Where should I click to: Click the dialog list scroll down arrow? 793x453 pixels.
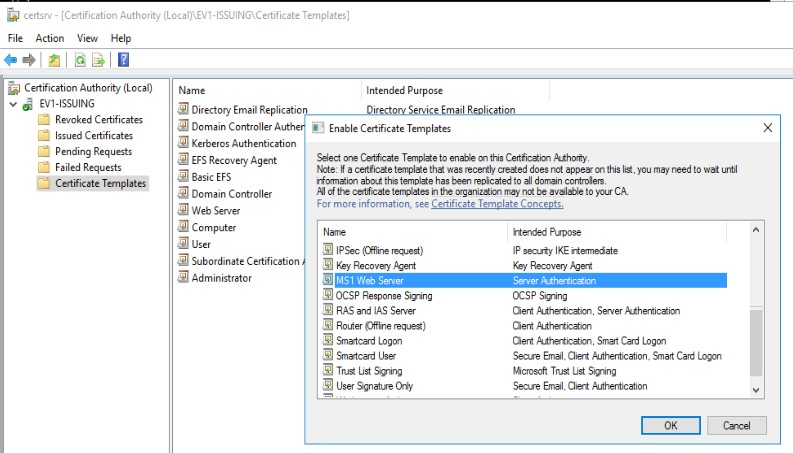tap(756, 390)
